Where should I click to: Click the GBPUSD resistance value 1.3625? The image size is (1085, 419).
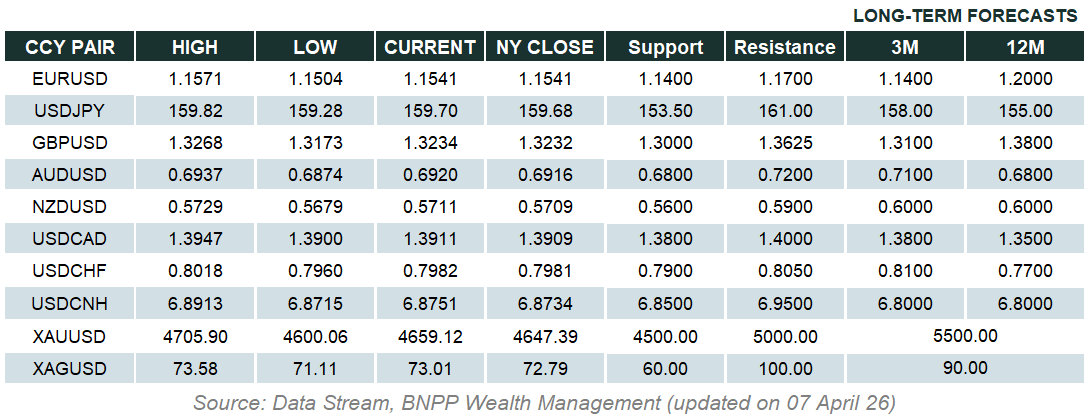[x=784, y=143]
